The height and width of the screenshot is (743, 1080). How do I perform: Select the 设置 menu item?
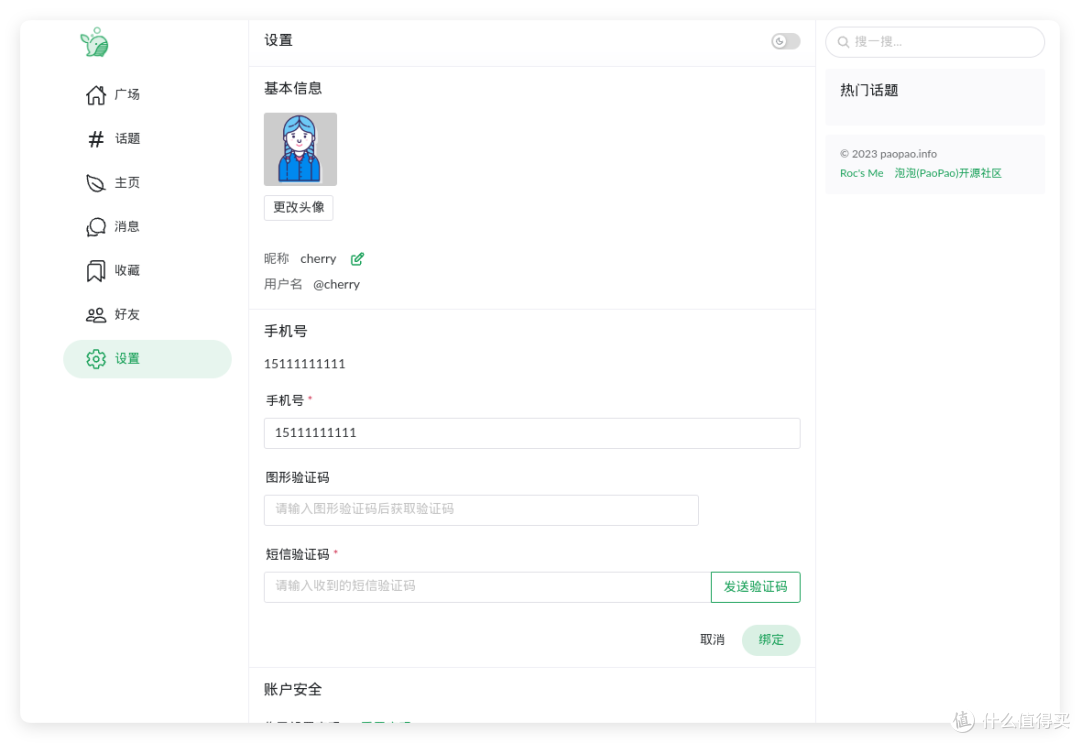147,359
